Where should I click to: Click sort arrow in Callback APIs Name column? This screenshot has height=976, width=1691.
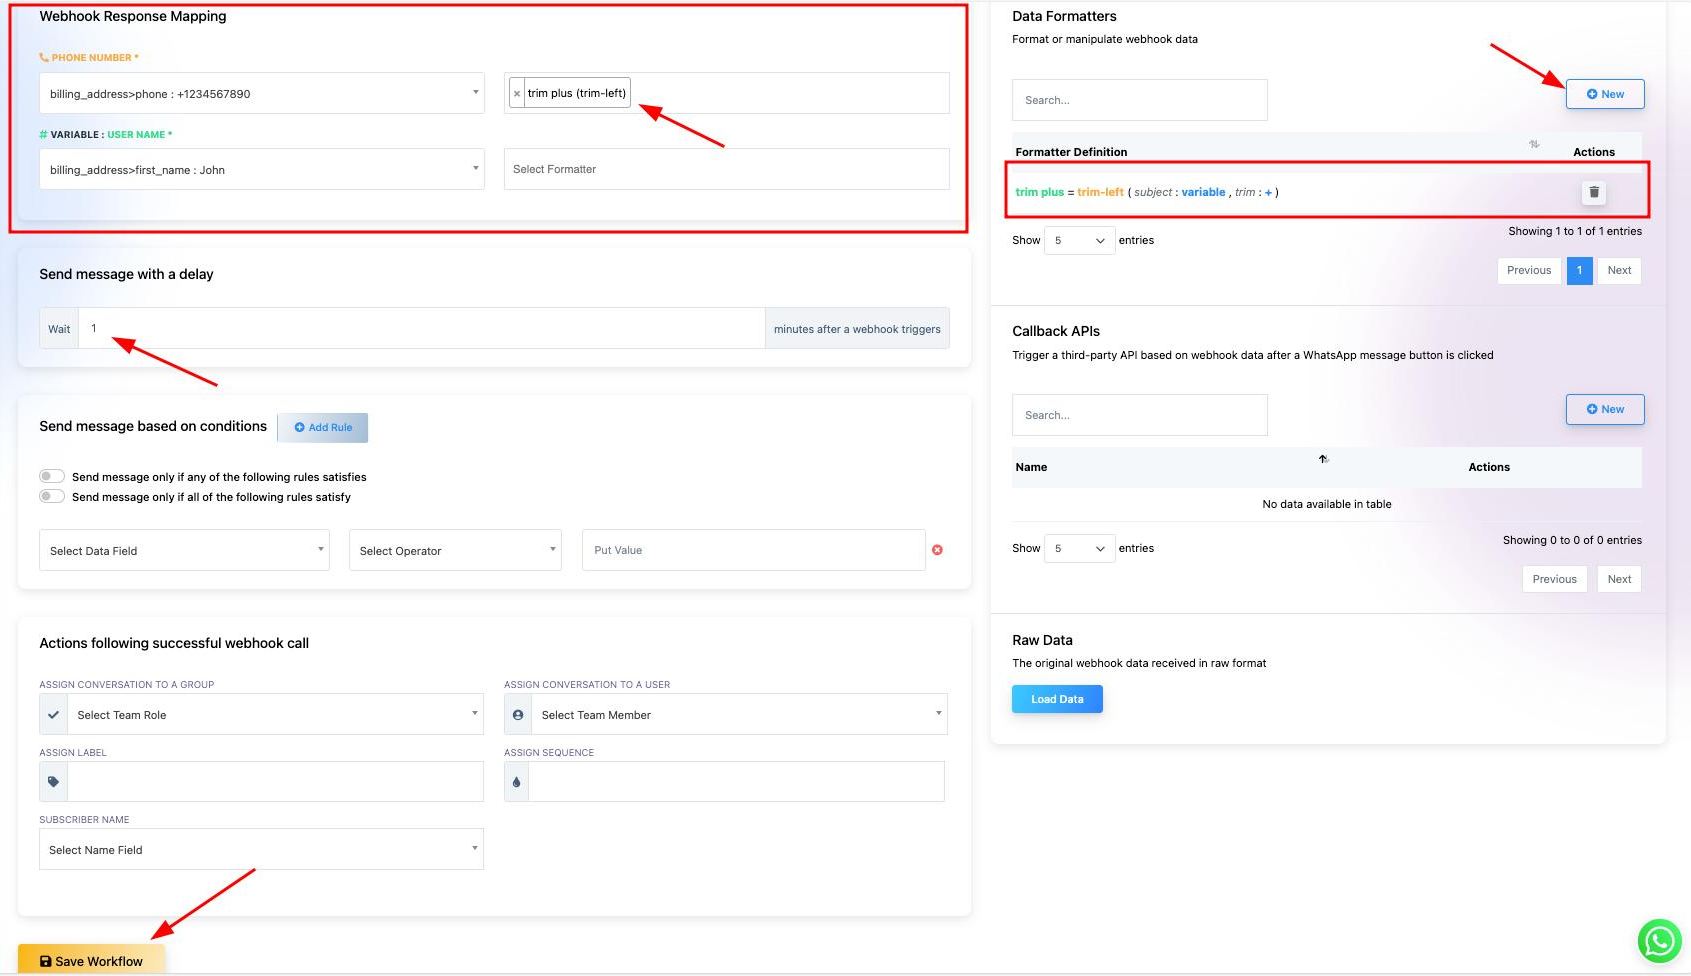pyautogui.click(x=1323, y=459)
